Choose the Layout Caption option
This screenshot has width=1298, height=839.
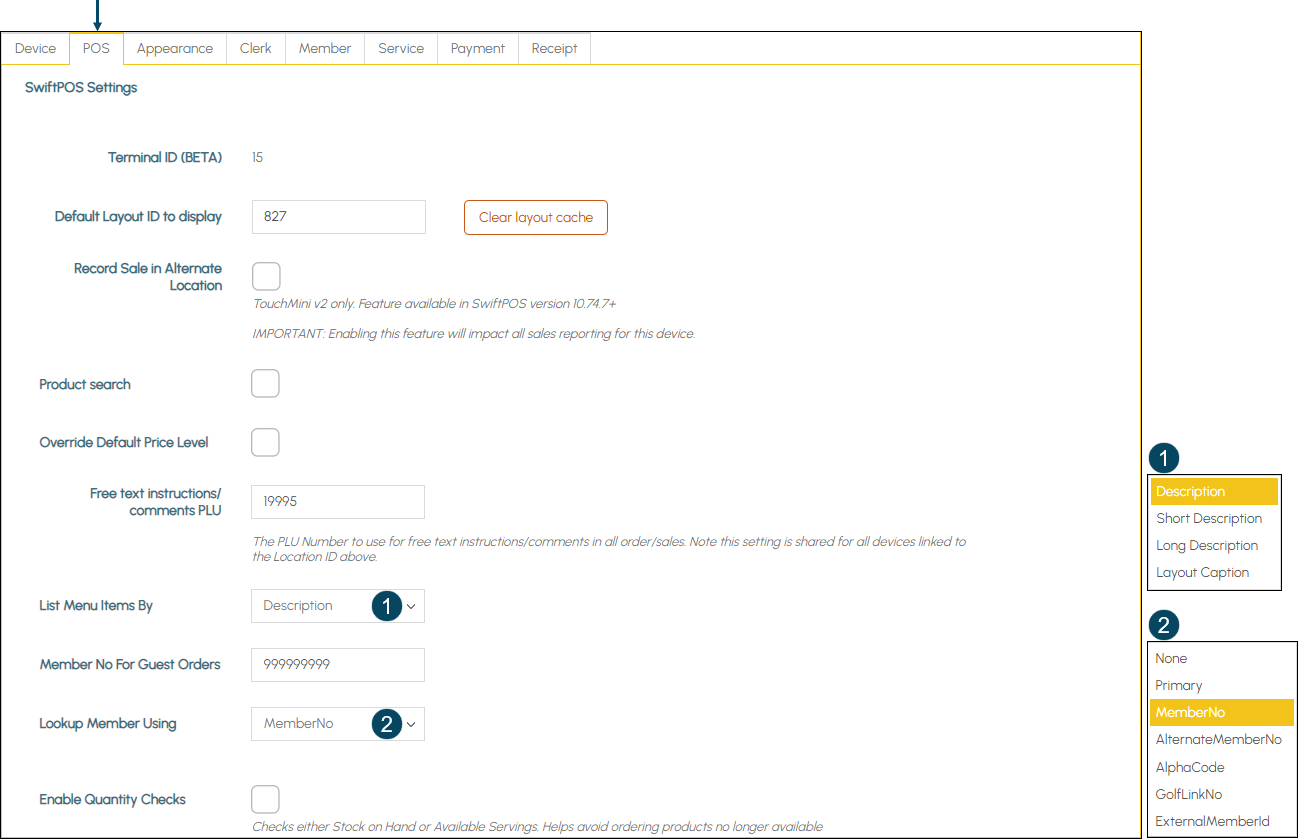click(x=1214, y=572)
